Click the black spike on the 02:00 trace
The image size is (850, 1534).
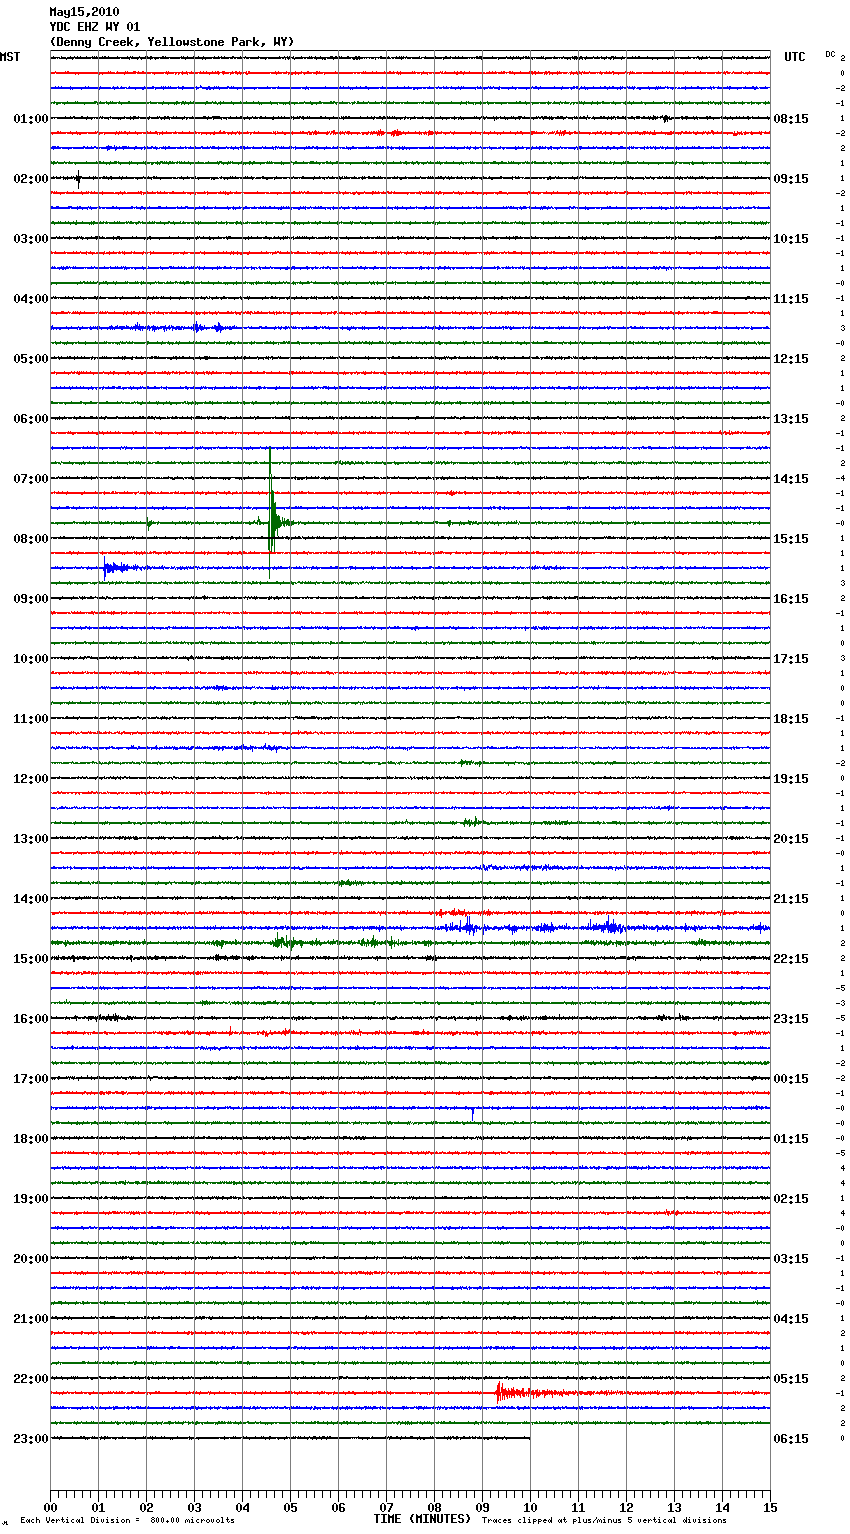[78, 179]
